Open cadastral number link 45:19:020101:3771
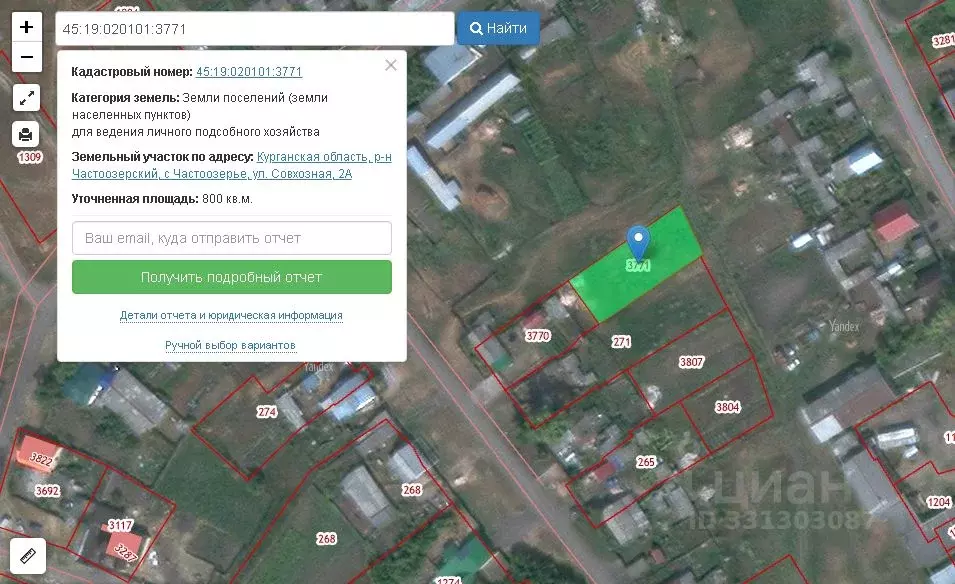The height and width of the screenshot is (584, 955). click(x=248, y=72)
